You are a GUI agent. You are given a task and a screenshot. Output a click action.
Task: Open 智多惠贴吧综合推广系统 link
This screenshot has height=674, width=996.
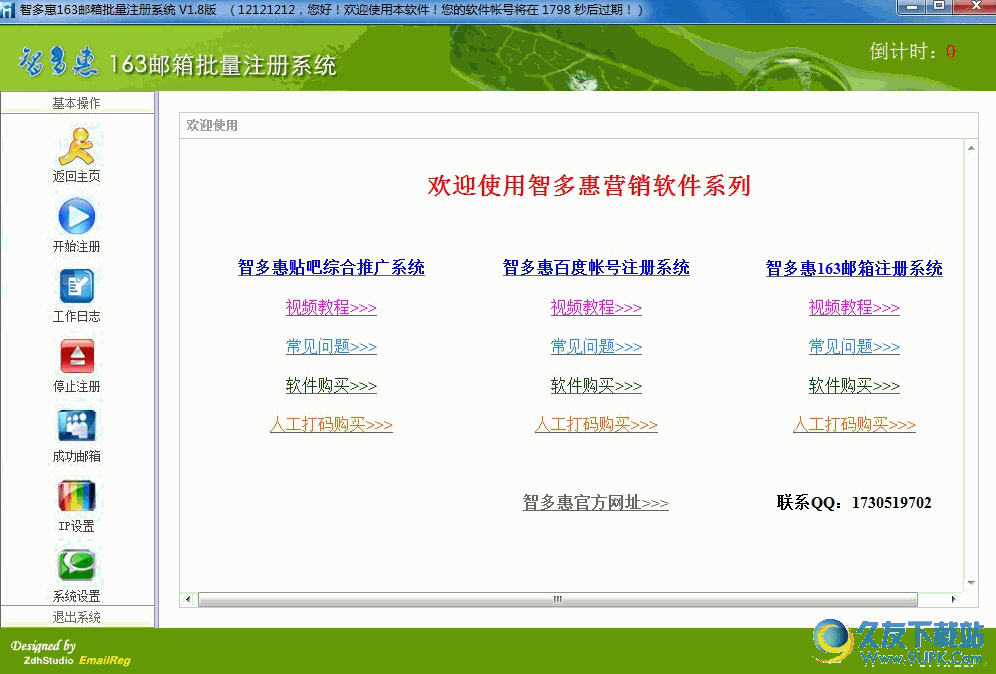[x=331, y=267]
